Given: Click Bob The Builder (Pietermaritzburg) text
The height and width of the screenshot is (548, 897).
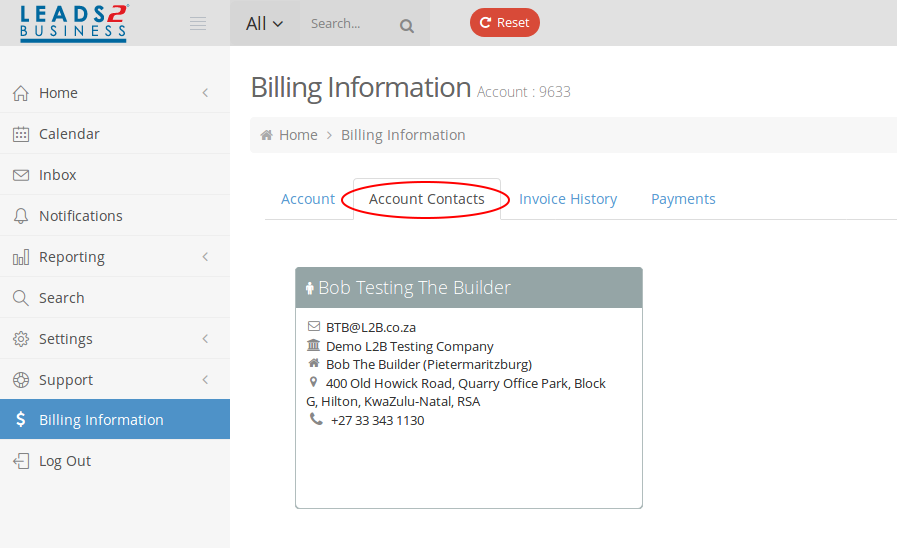Looking at the screenshot, I should coord(429,365).
